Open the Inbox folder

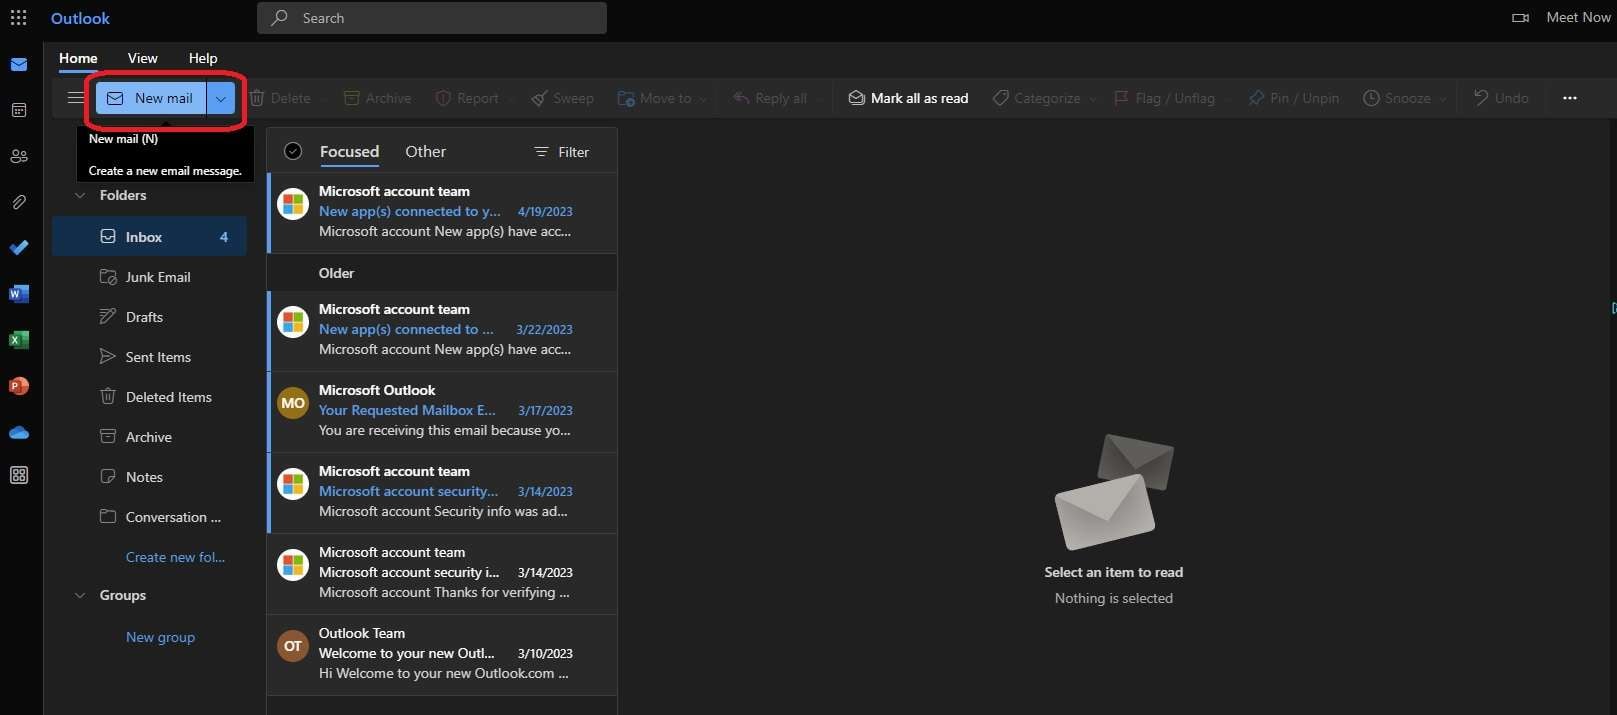click(x=149, y=237)
